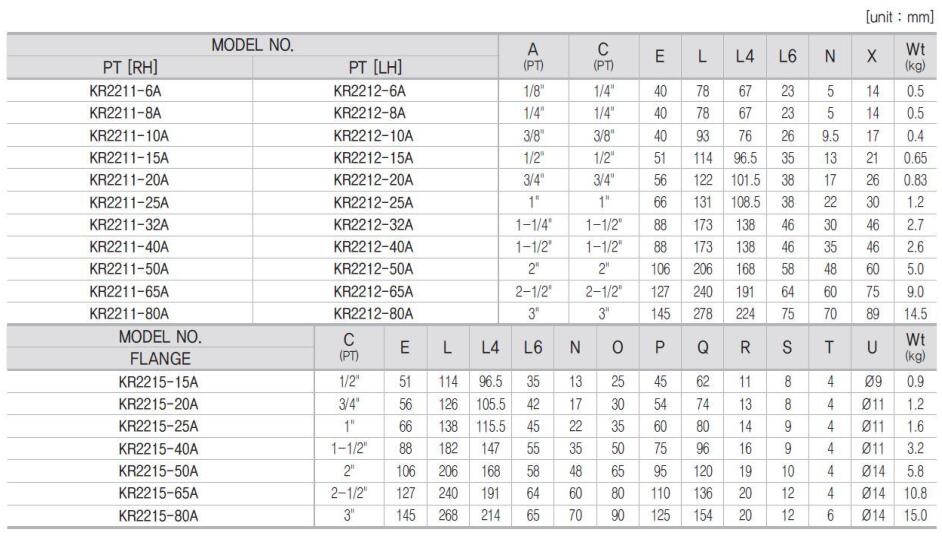Click the Q column header in flange table
Viewport: 942px width, 539px height.
tap(702, 347)
